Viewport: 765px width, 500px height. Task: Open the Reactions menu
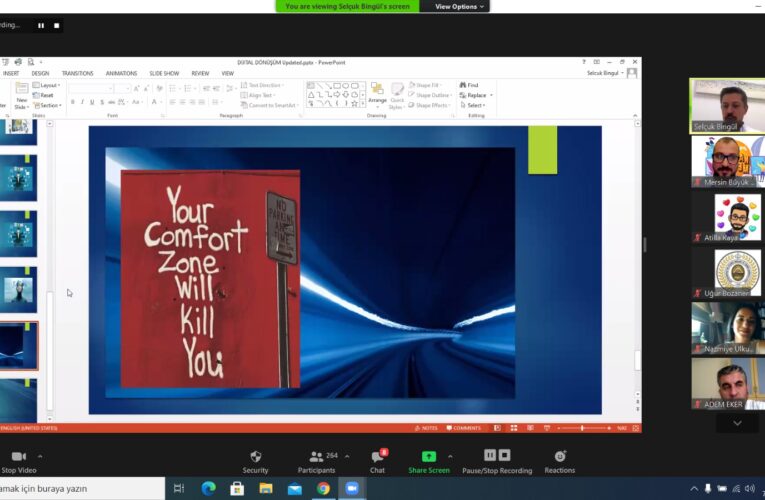coord(559,457)
